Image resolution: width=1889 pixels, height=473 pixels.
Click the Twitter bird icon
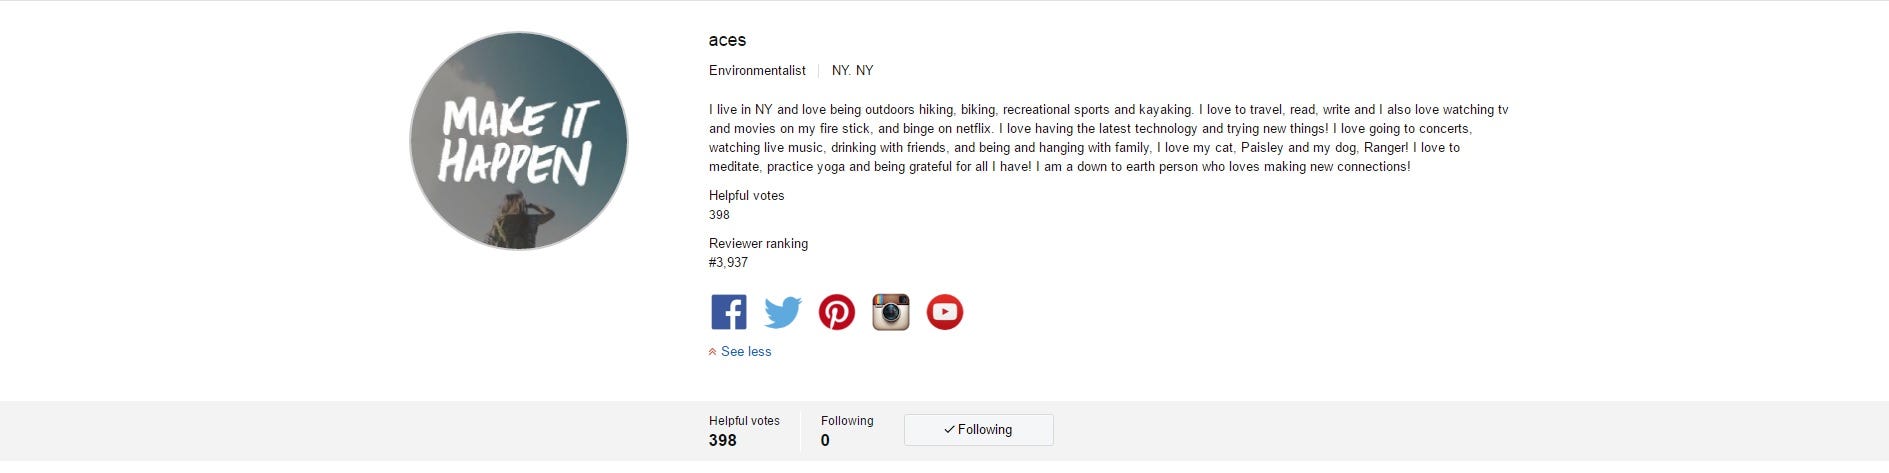point(783,312)
